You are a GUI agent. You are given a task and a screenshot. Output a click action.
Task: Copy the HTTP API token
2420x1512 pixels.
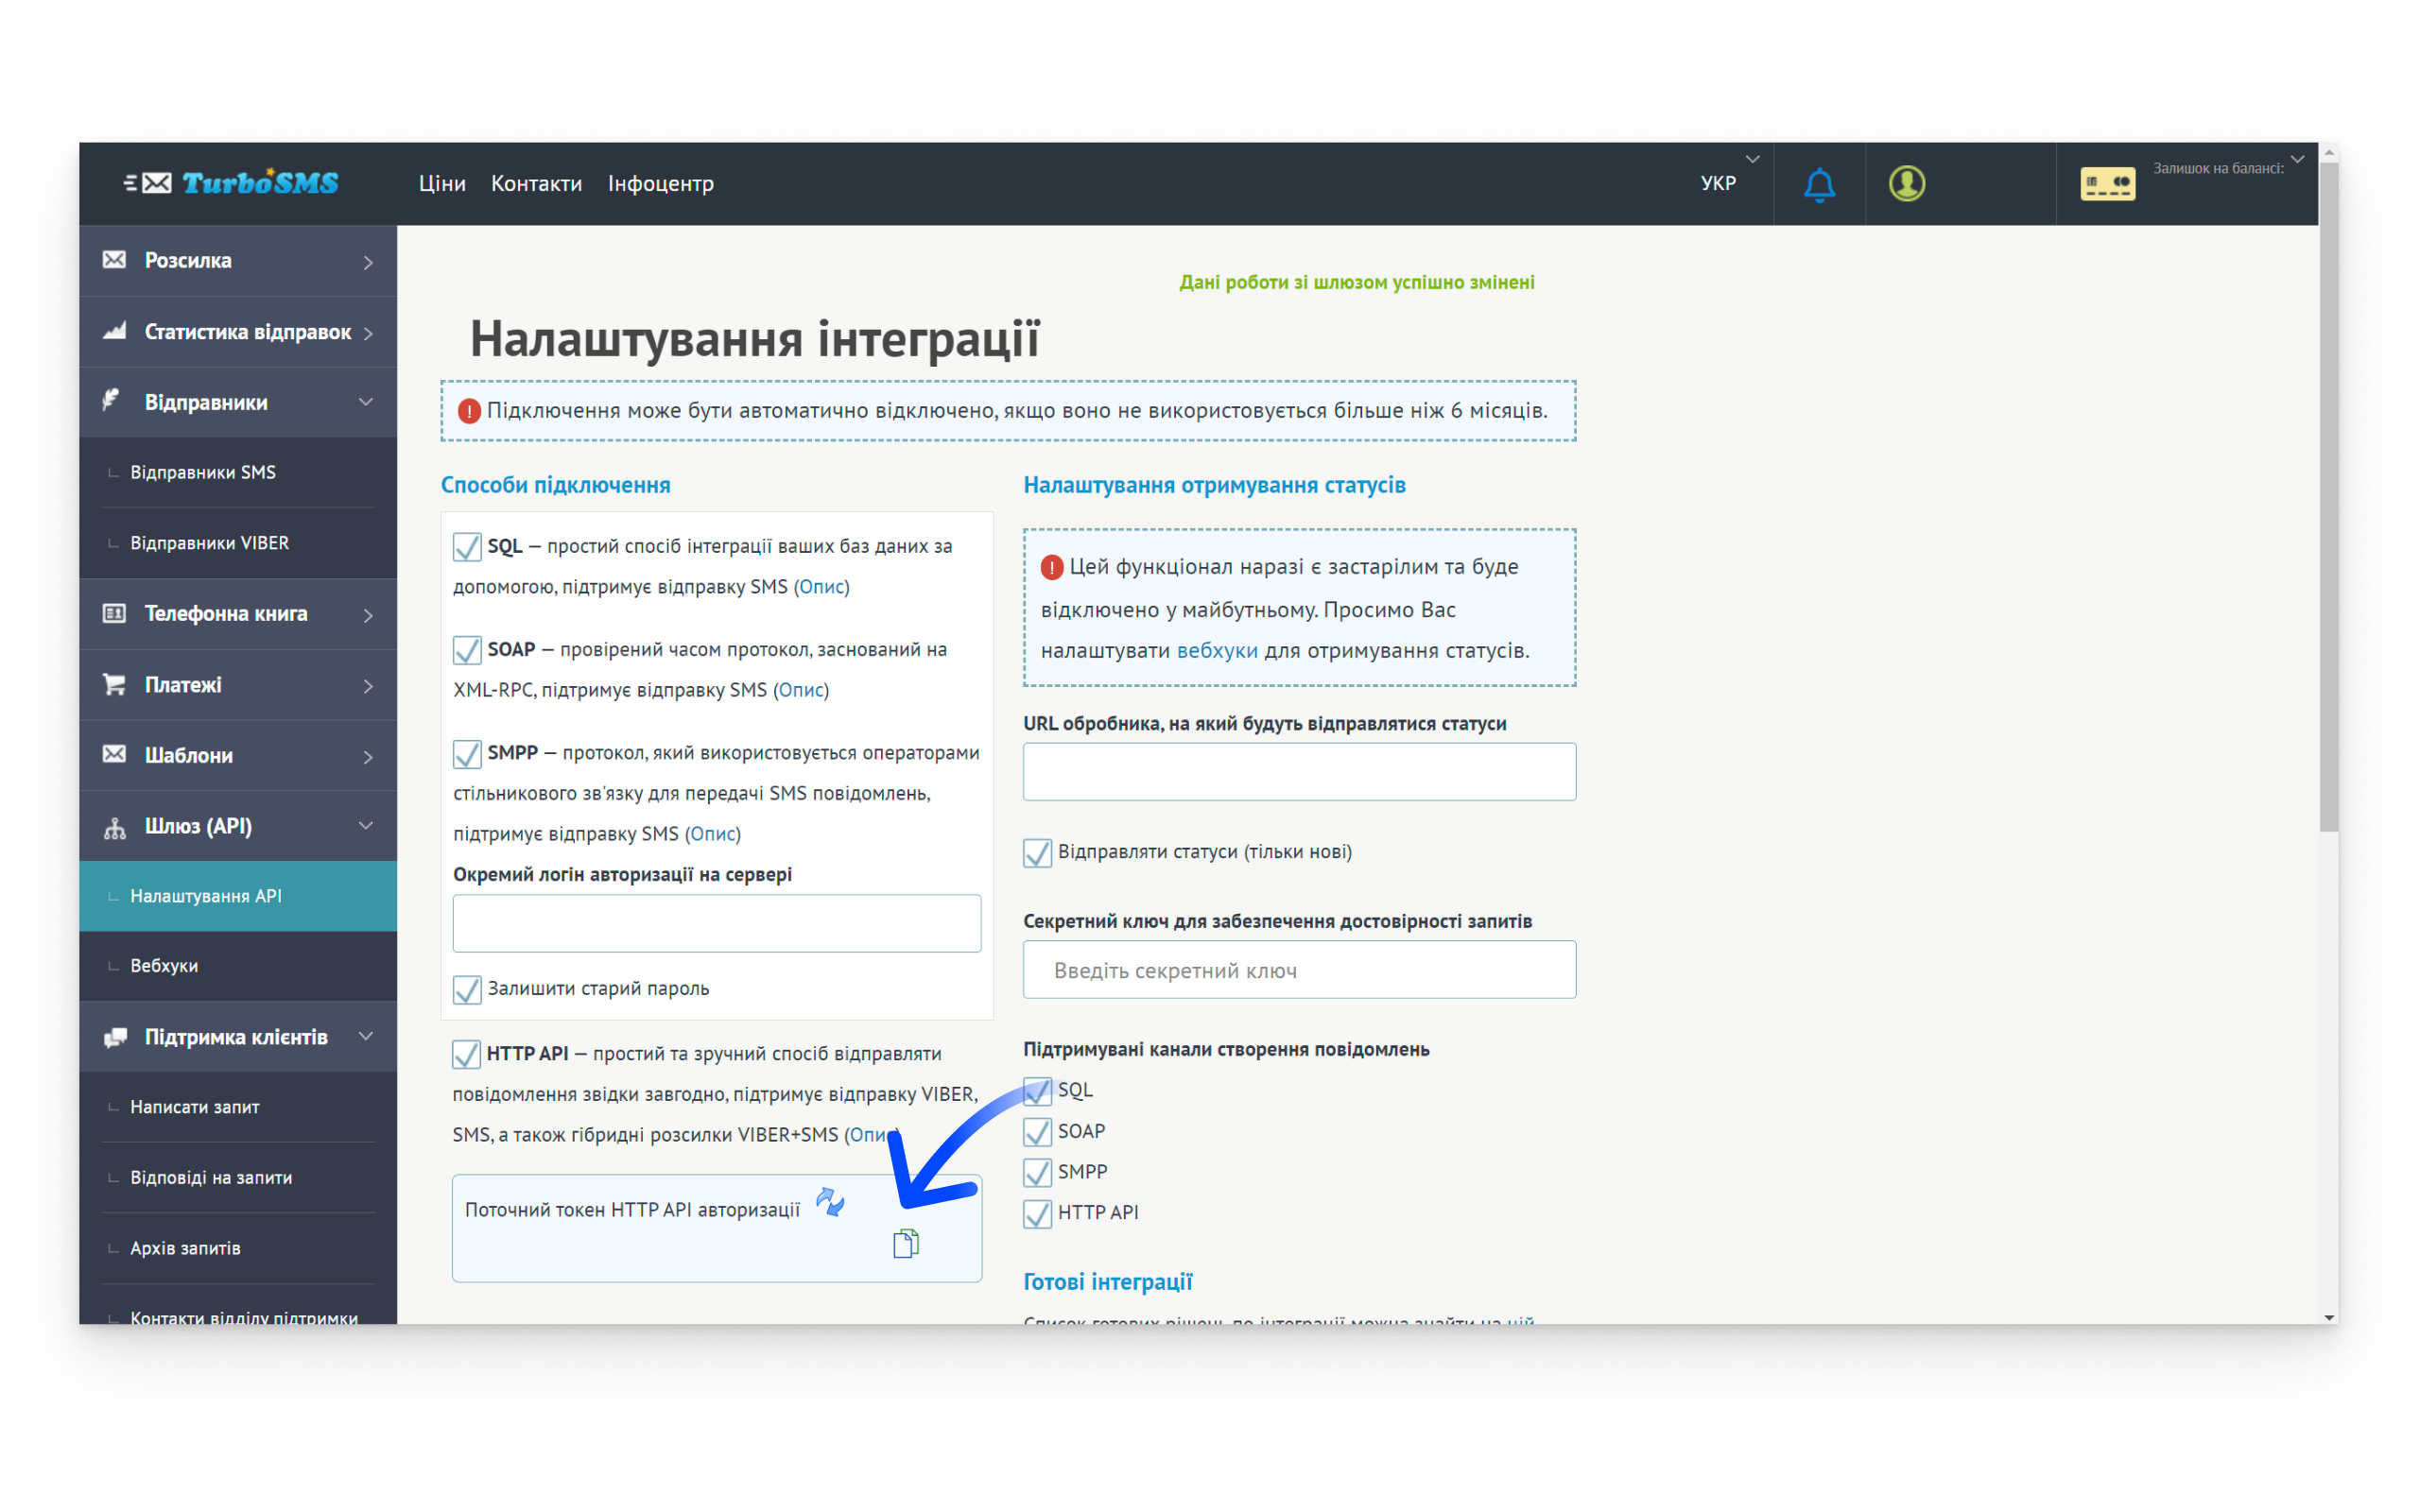tap(906, 1244)
